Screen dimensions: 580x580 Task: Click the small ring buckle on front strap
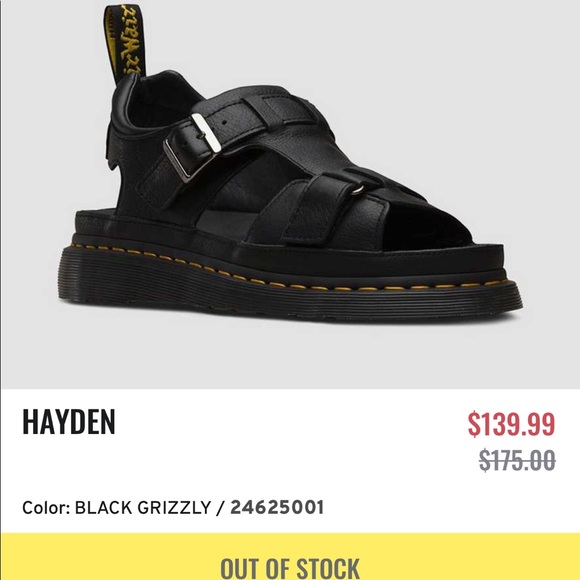[x=358, y=190]
